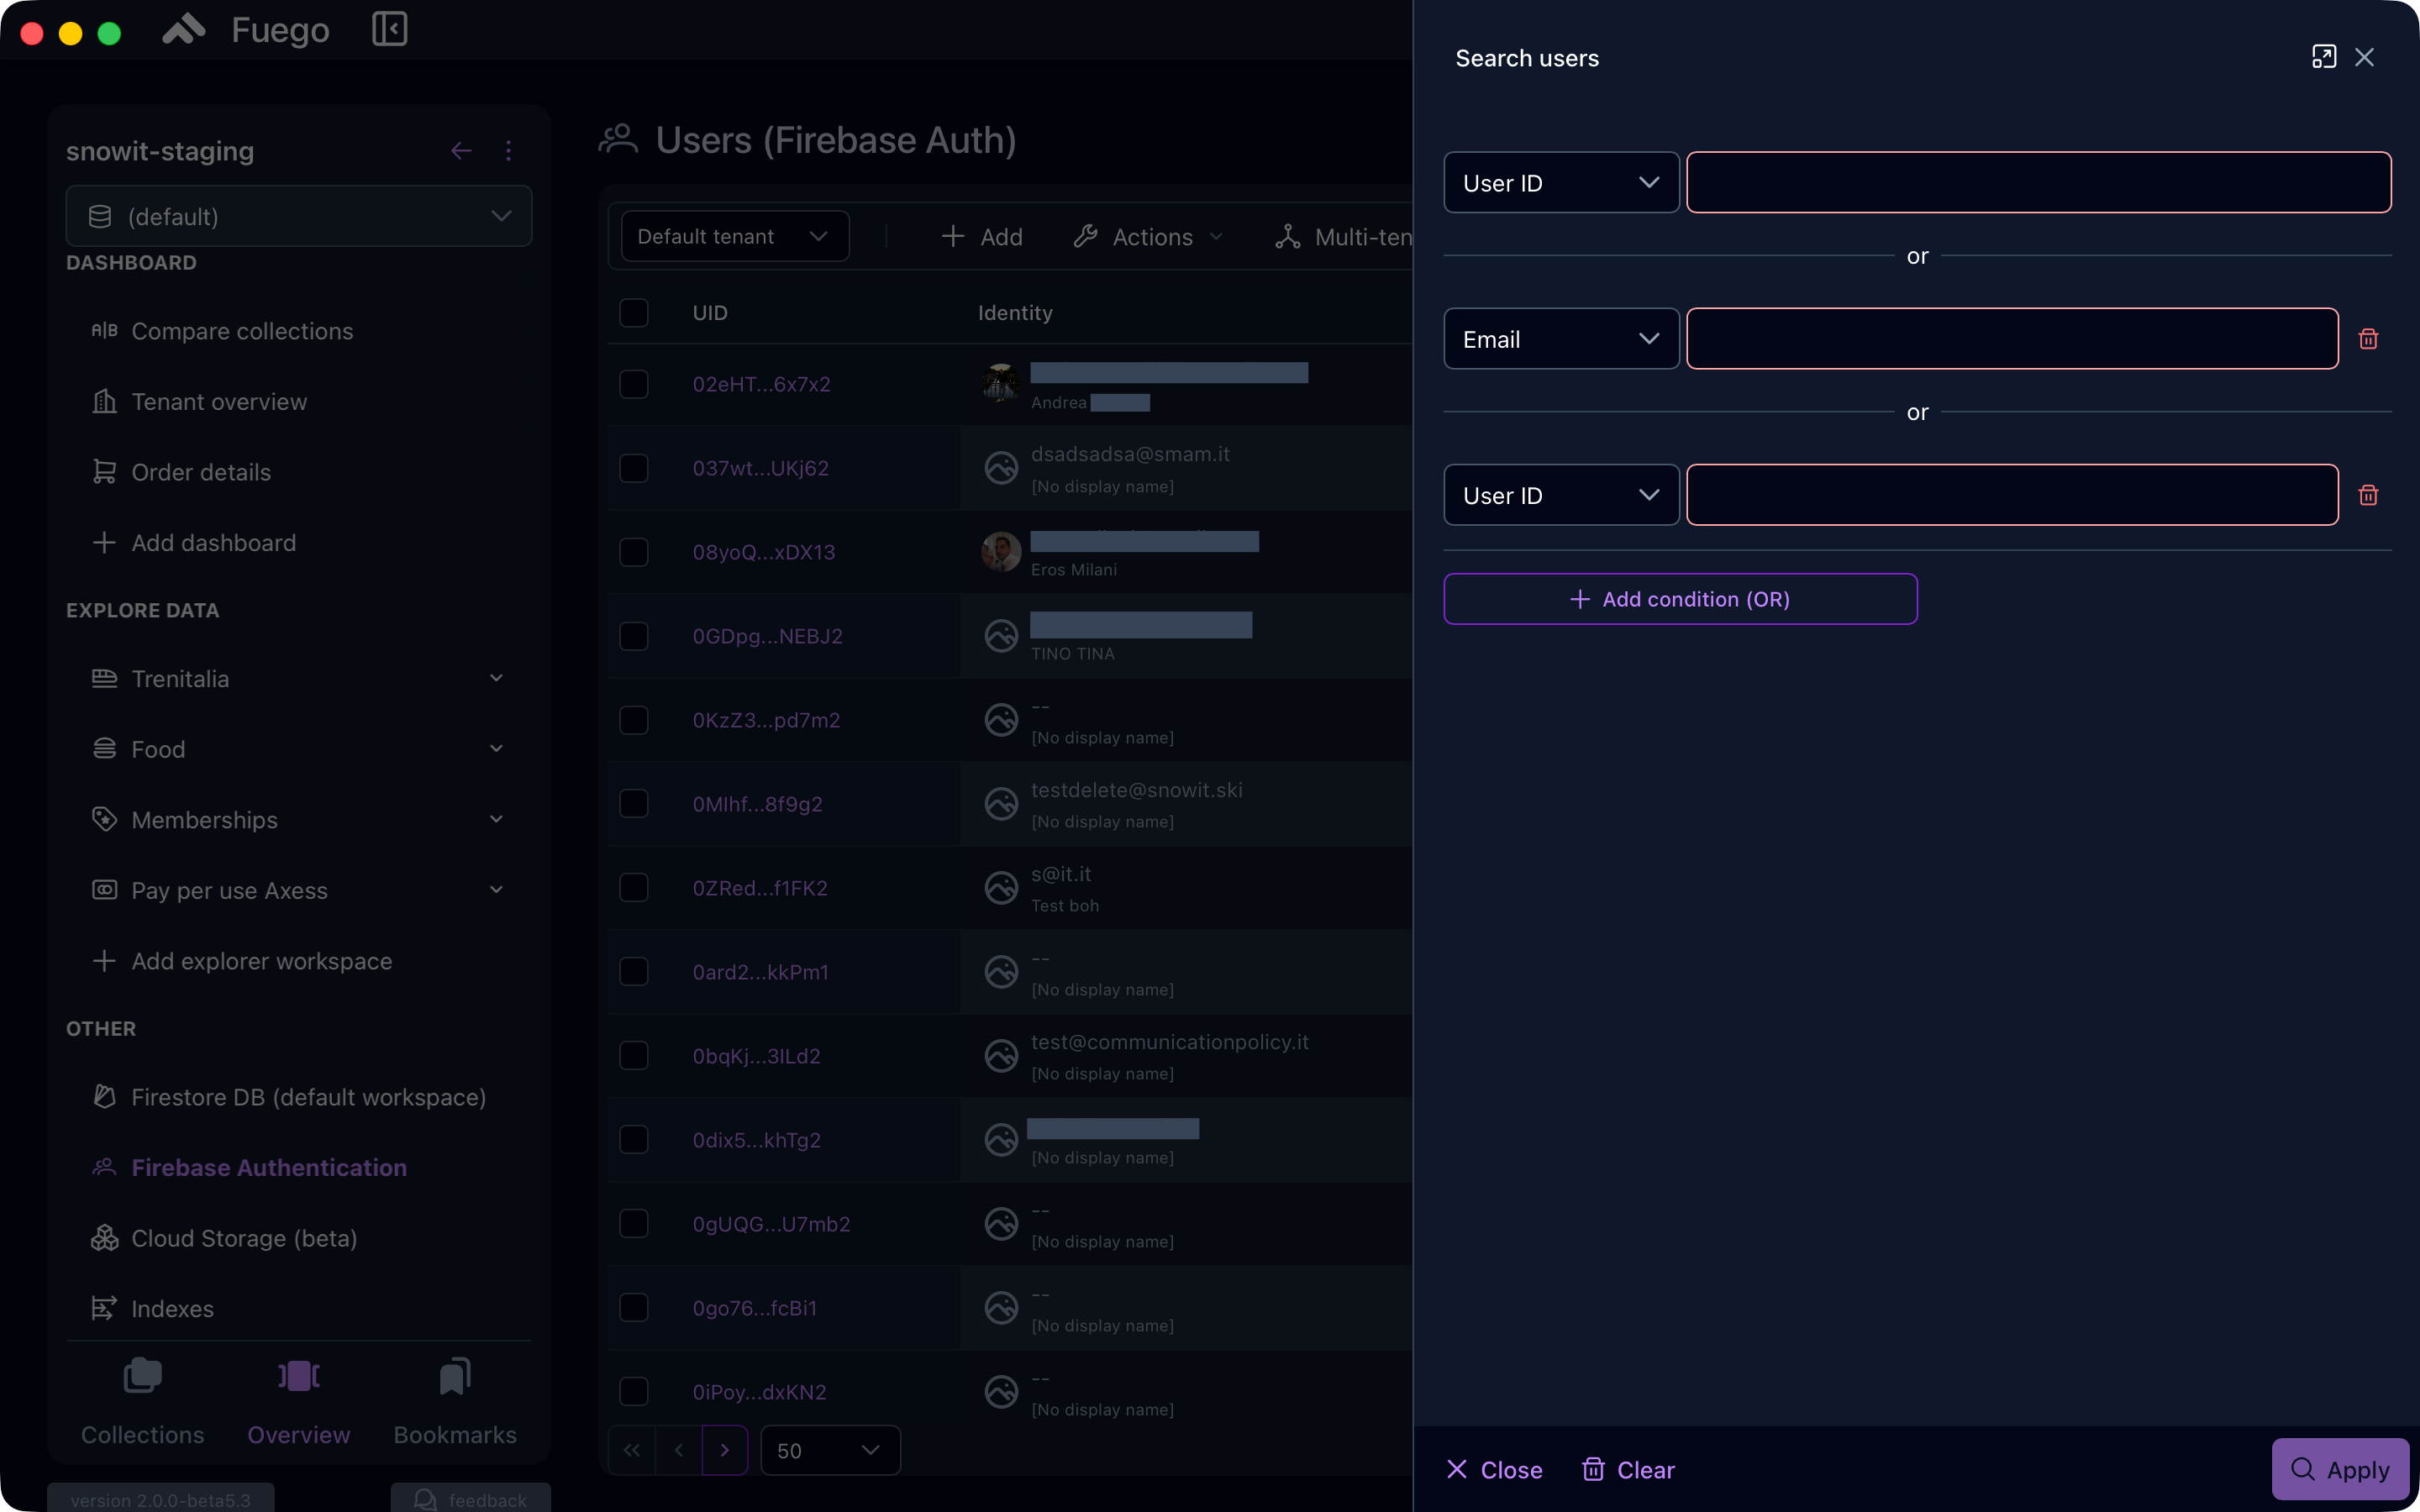
Task: Expand Pay per use Axess workspace
Action: click(x=496, y=890)
